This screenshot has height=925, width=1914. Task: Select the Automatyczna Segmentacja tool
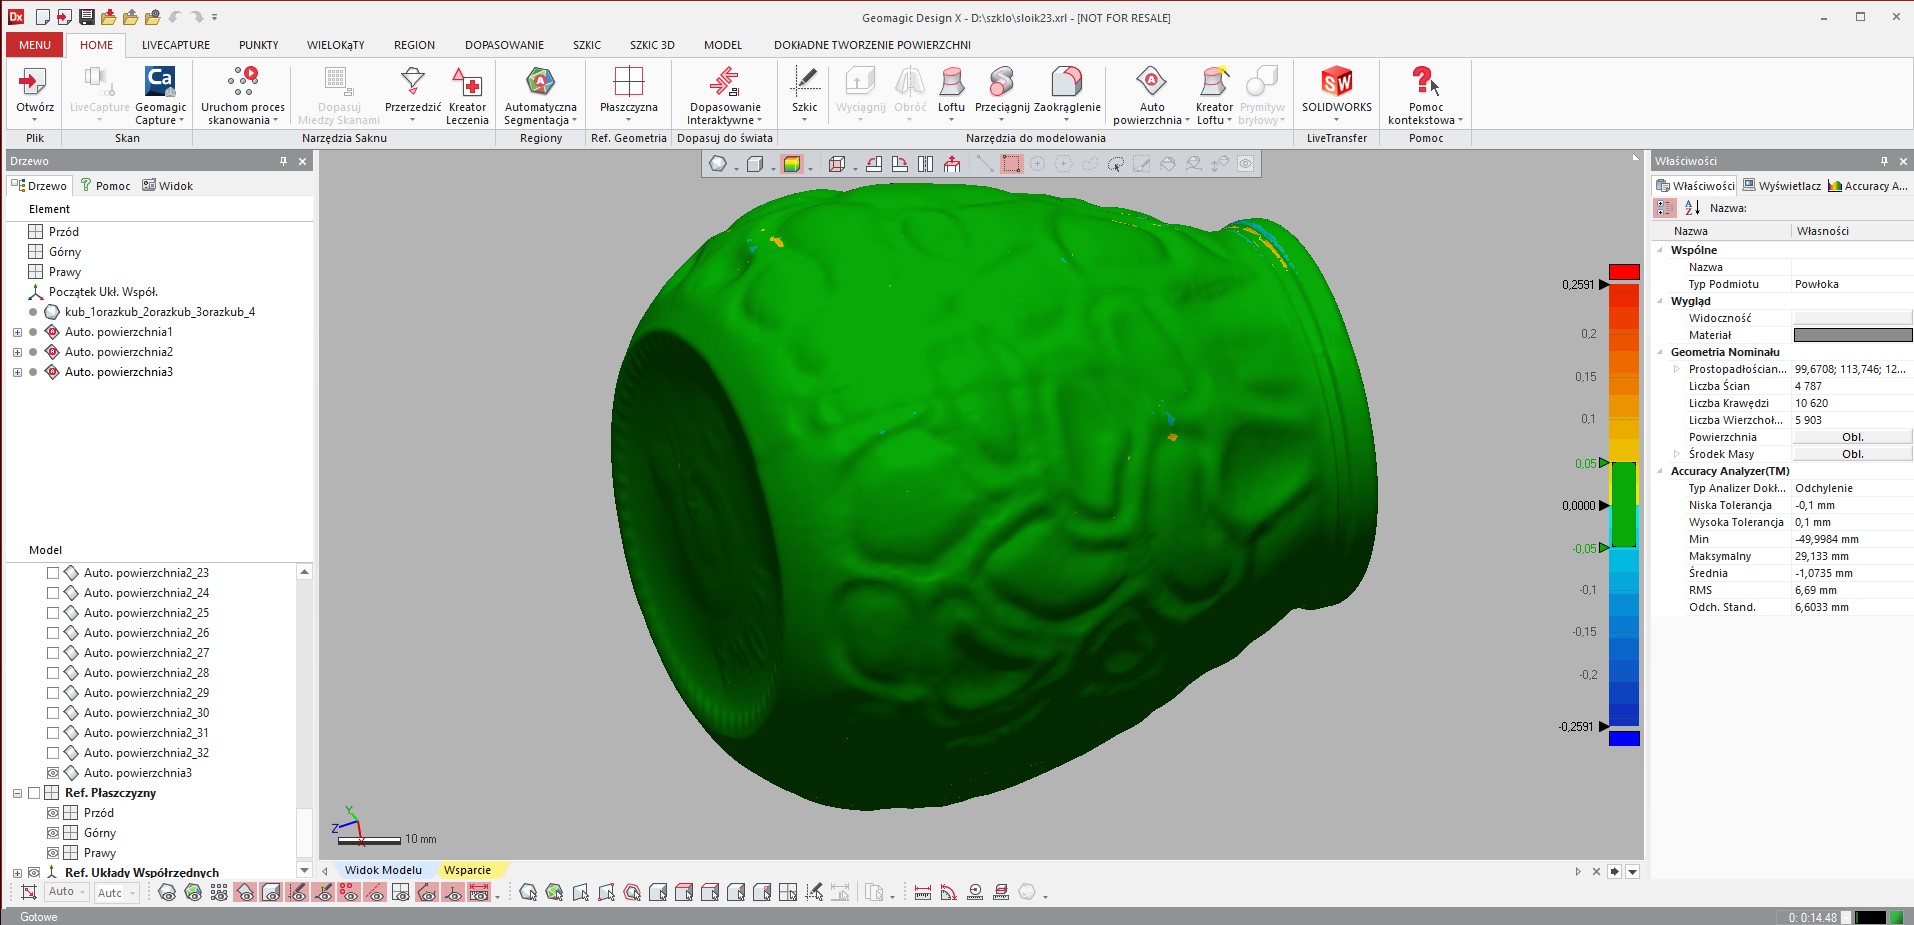[540, 82]
